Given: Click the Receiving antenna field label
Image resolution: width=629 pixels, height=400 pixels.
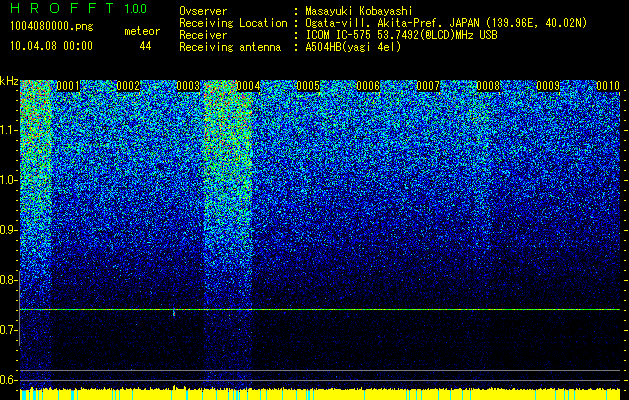Looking at the screenshot, I should pos(230,47).
